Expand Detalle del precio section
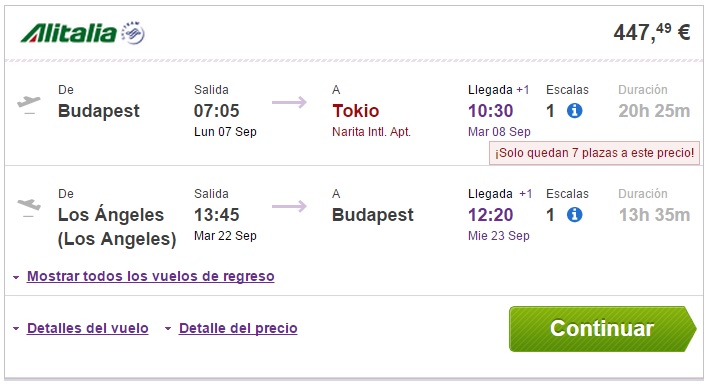This screenshot has height=384, width=709. pyautogui.click(x=238, y=328)
